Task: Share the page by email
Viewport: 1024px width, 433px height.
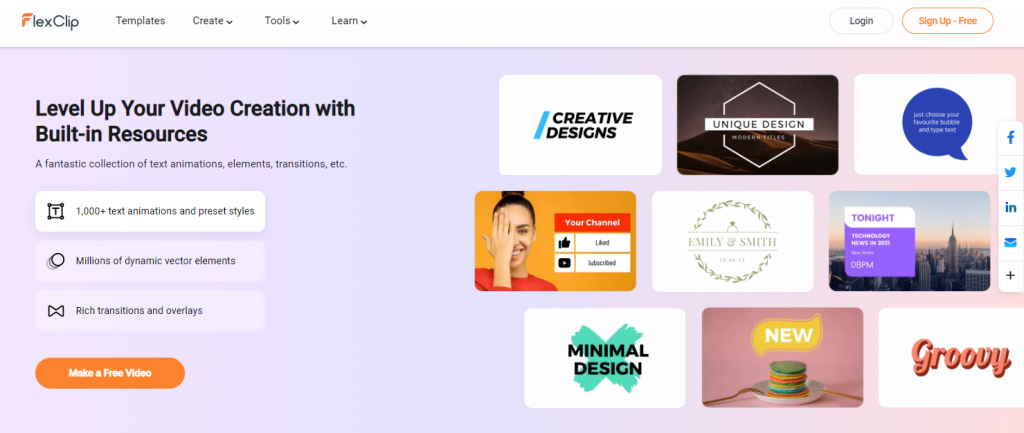Action: [x=1010, y=243]
